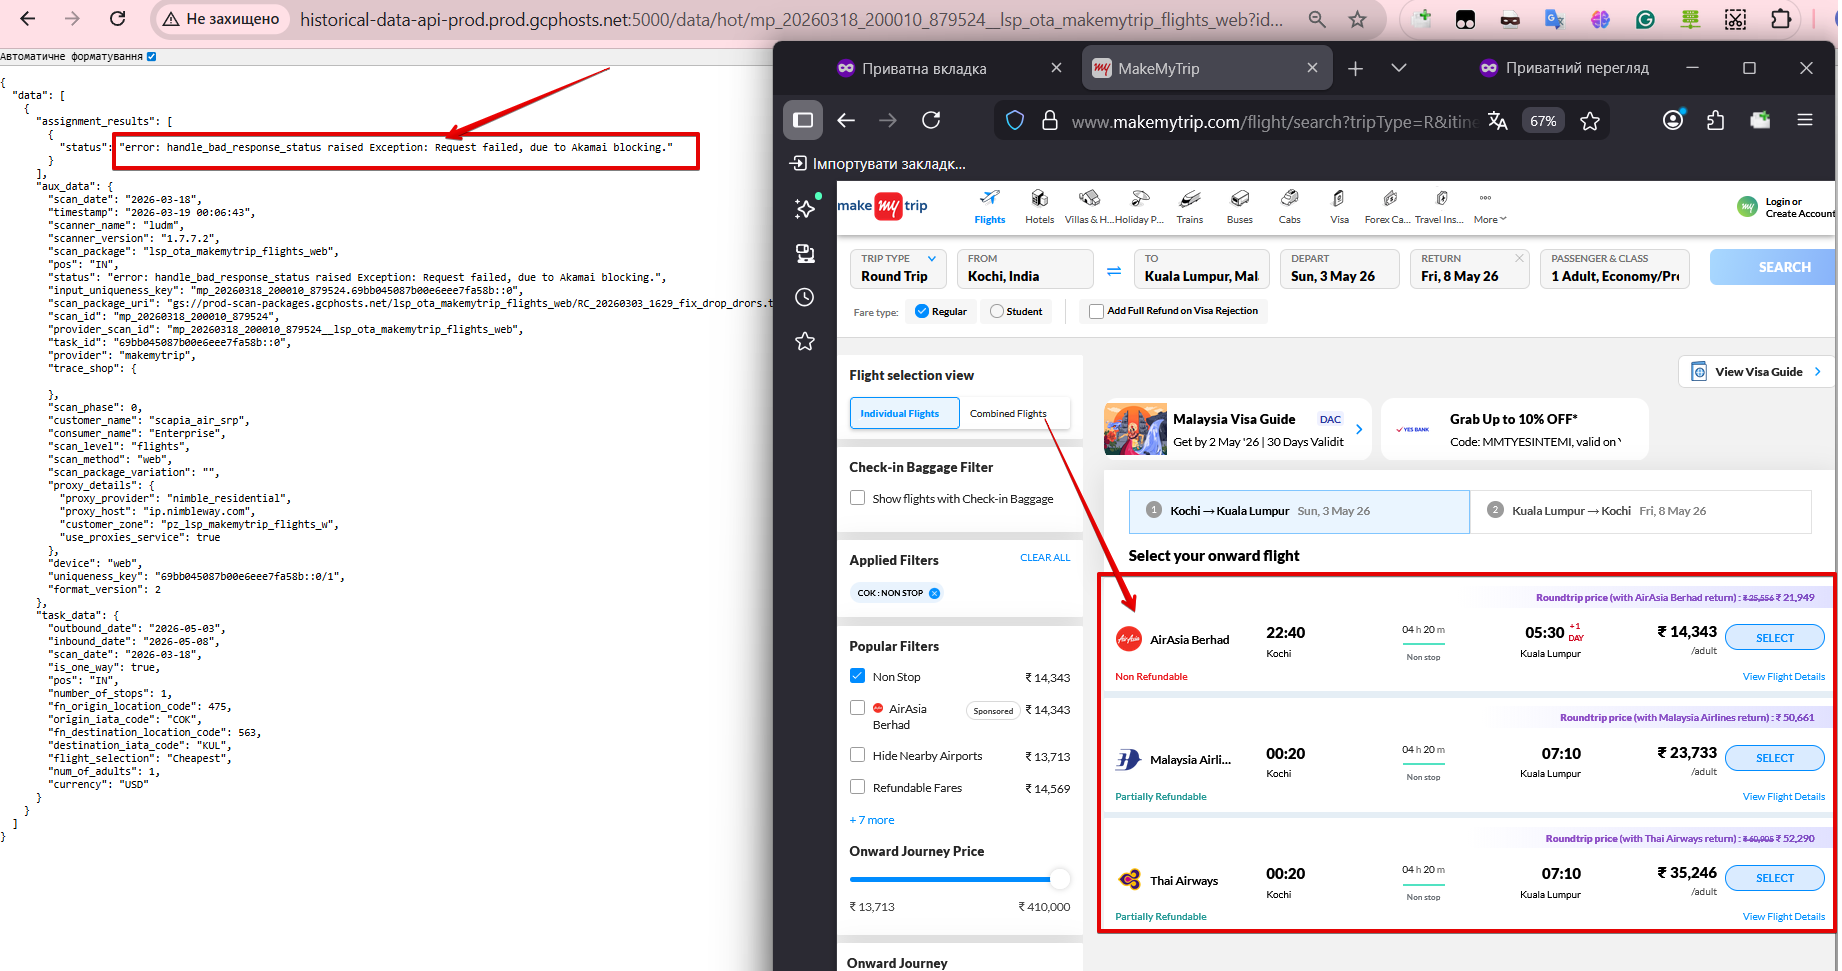The width and height of the screenshot is (1842, 971).
Task: Open the Trip Type dropdown
Action: click(x=898, y=268)
